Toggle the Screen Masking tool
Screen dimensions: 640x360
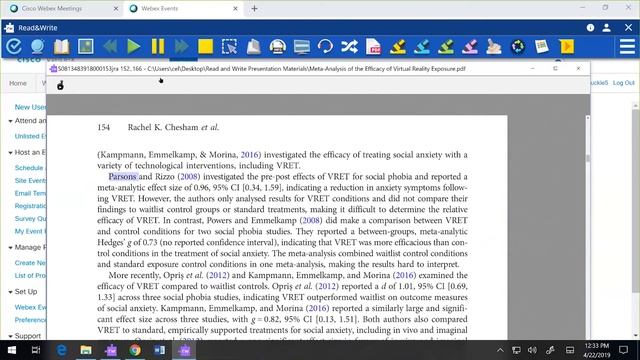coord(302,47)
